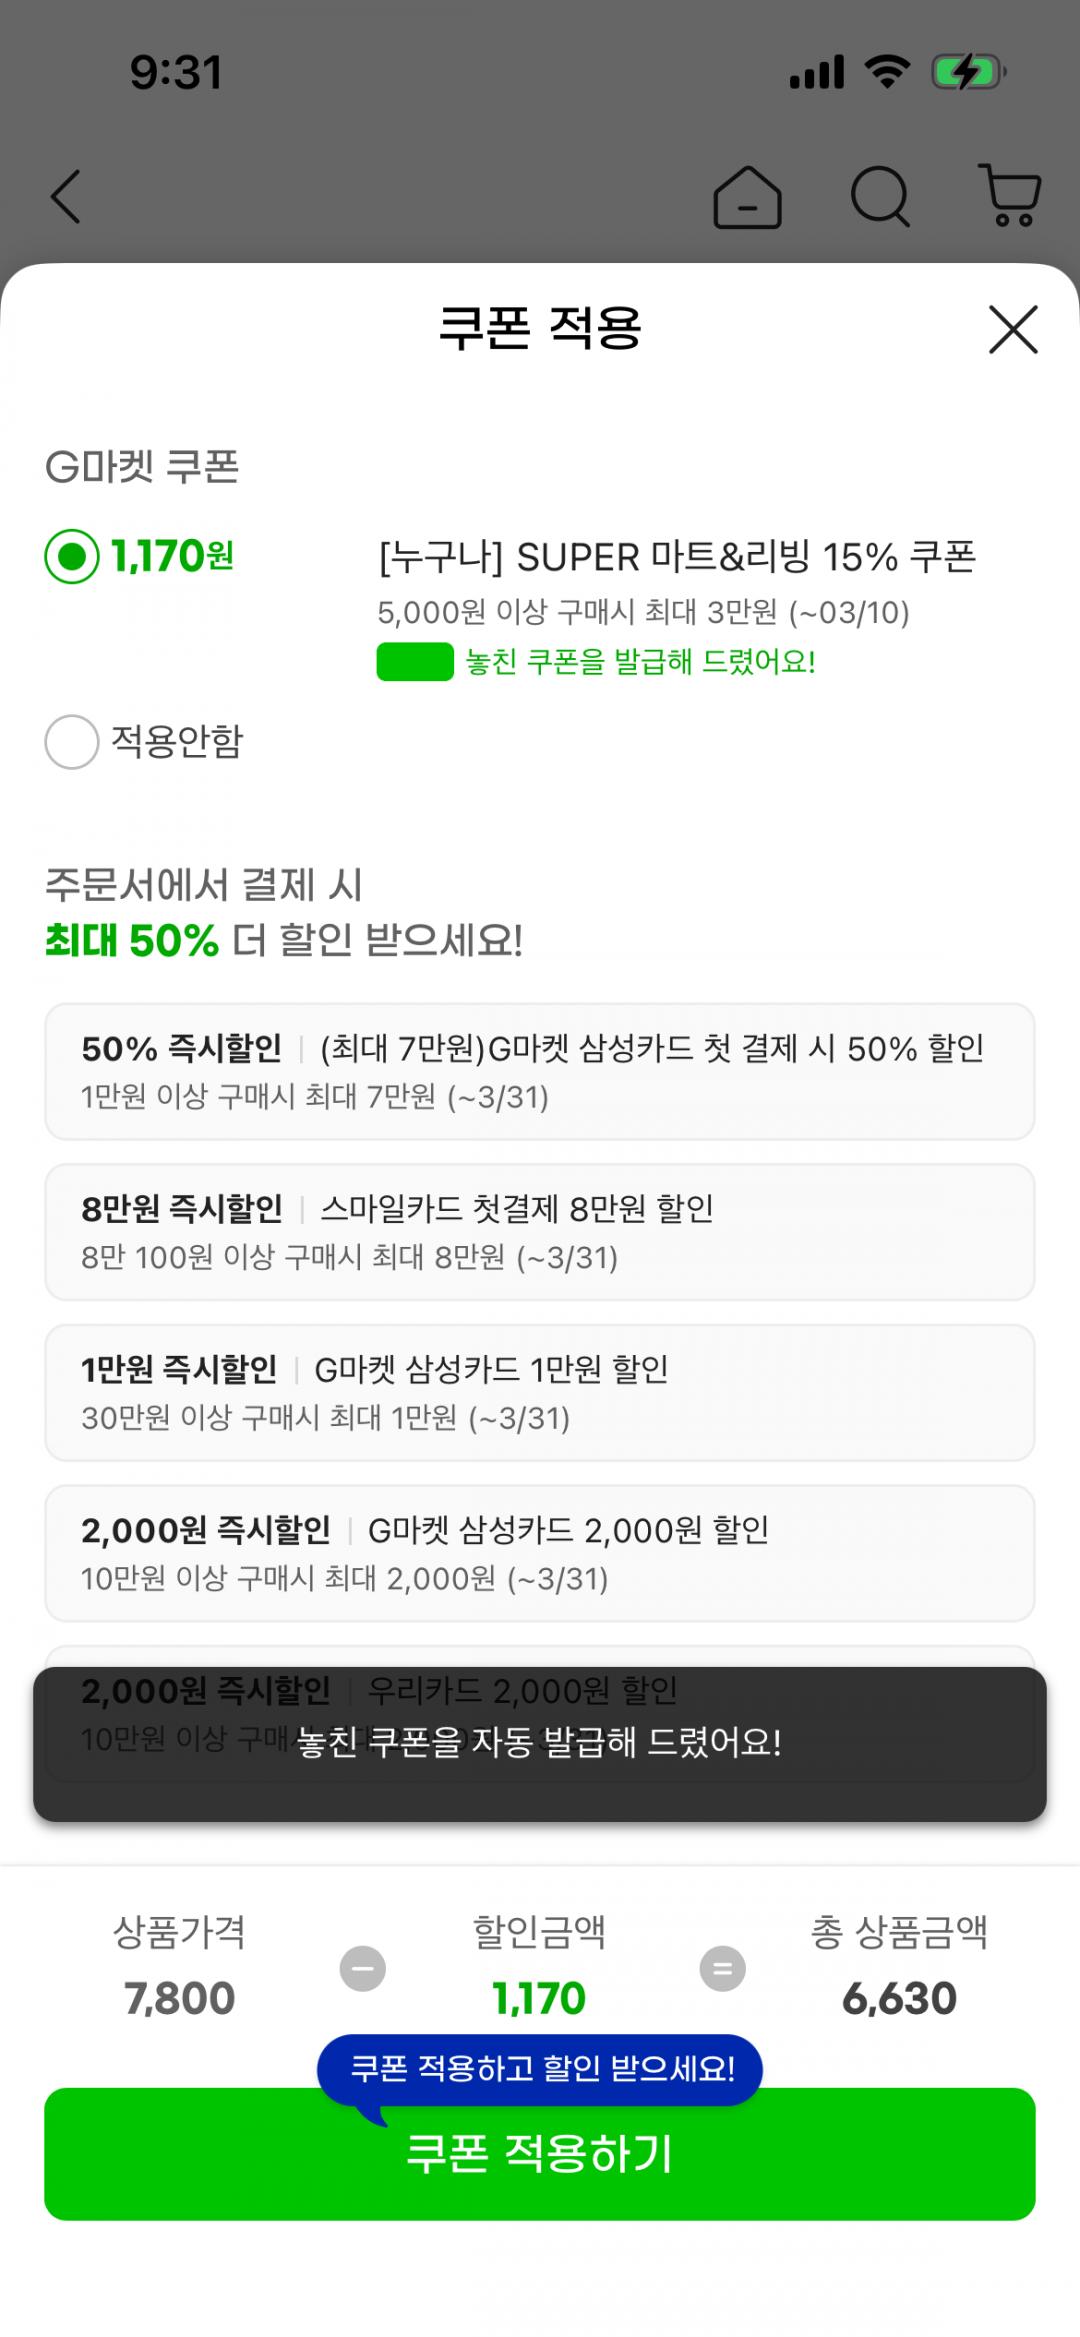Tap the SUPER 마트&리빙 15% 쿠폰 title
This screenshot has height=2337, width=1080.
tap(677, 557)
